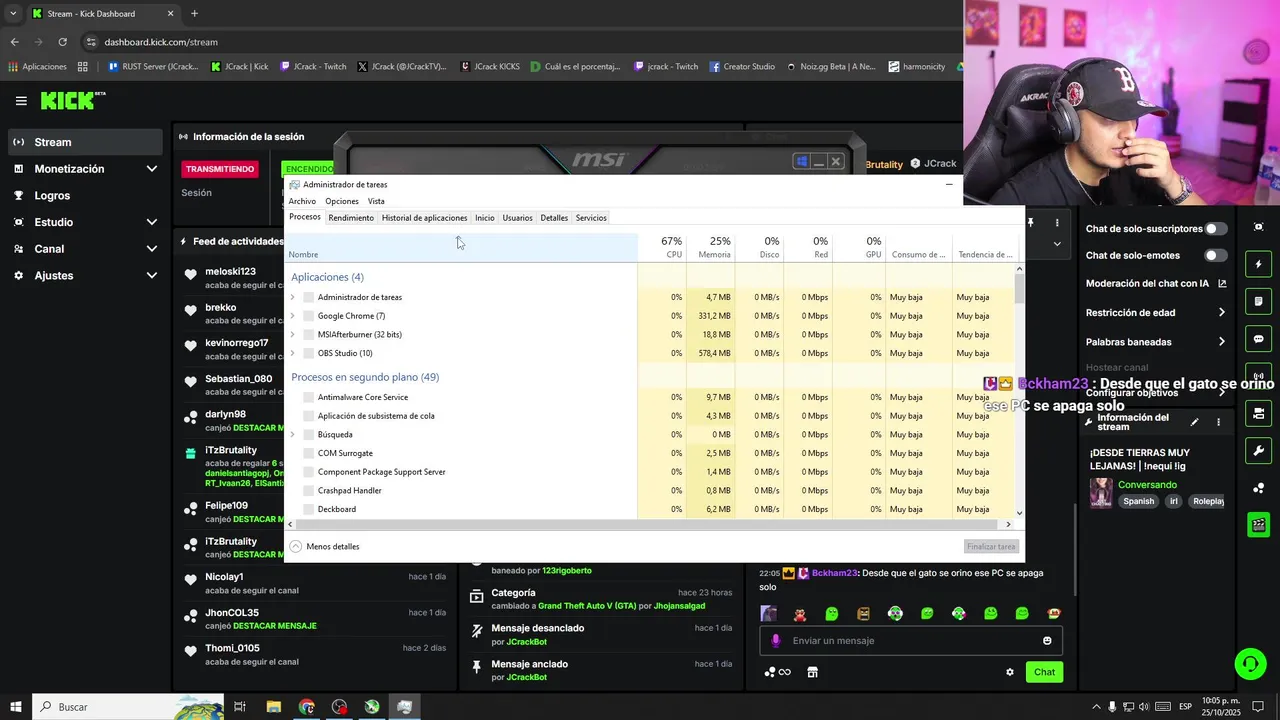1280x720 pixels.
Task: Open the wrench tools sidebar icon
Action: point(1259,450)
